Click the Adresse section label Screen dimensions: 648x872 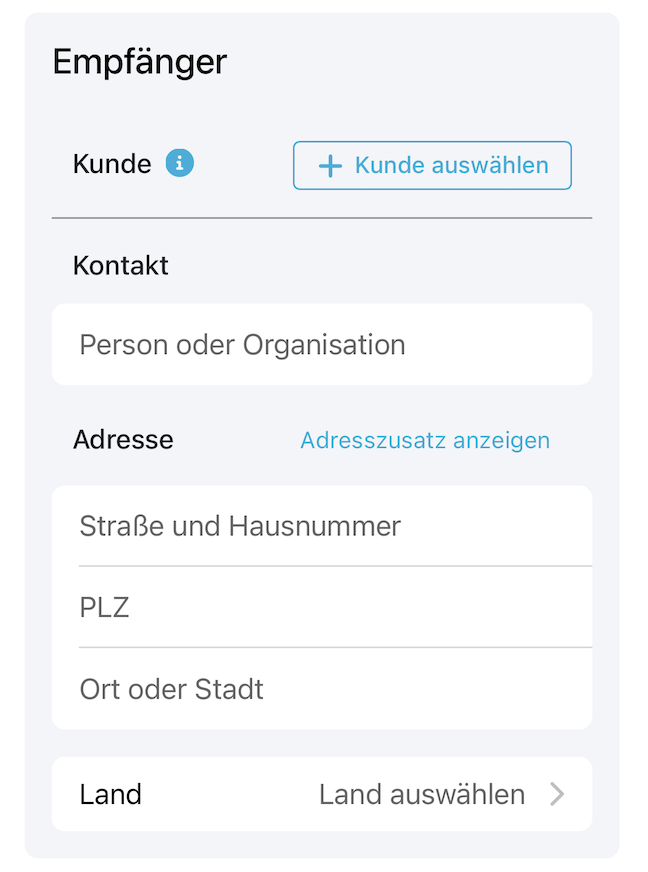pos(123,439)
